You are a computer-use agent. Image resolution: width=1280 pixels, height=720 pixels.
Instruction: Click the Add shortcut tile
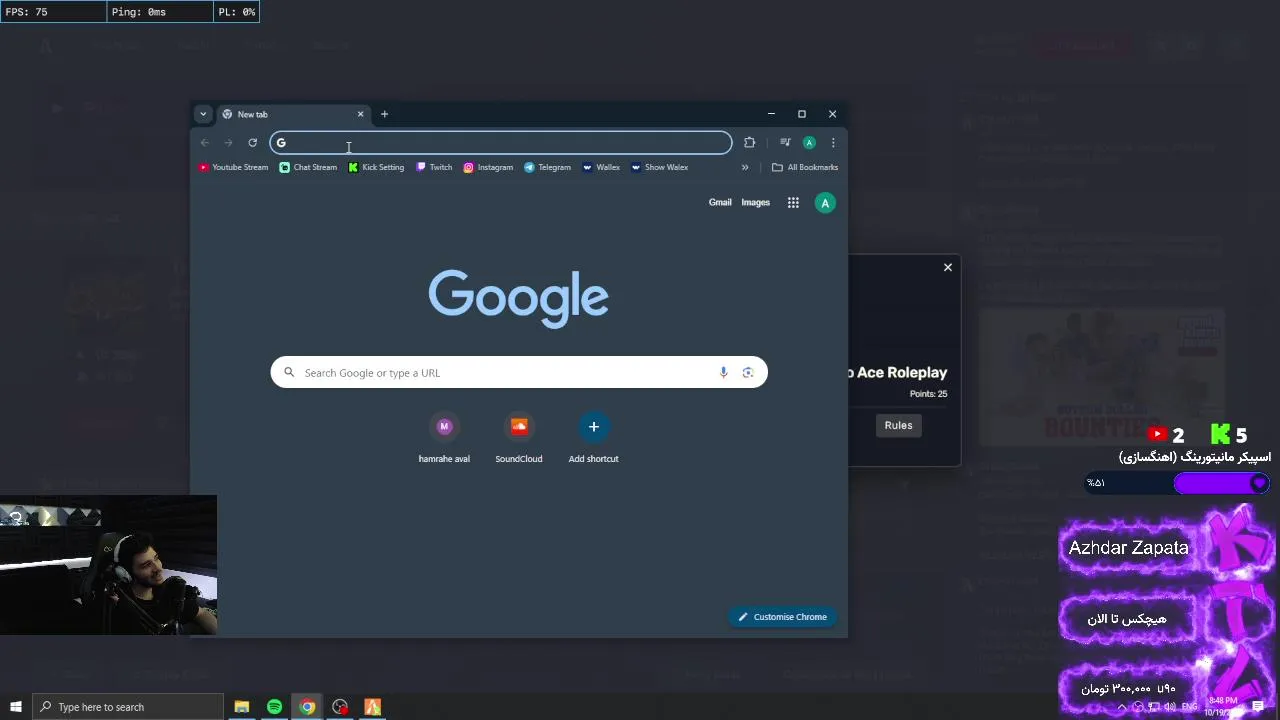[x=593, y=438]
